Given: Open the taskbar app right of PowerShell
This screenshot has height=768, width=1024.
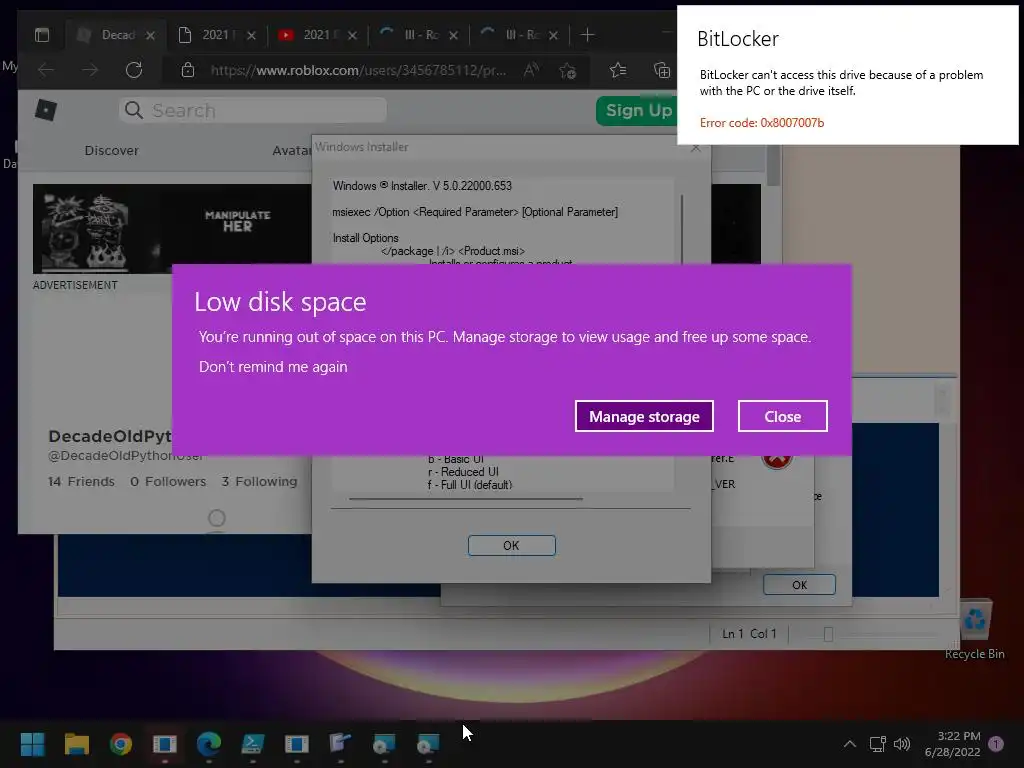Looking at the screenshot, I should (296, 744).
